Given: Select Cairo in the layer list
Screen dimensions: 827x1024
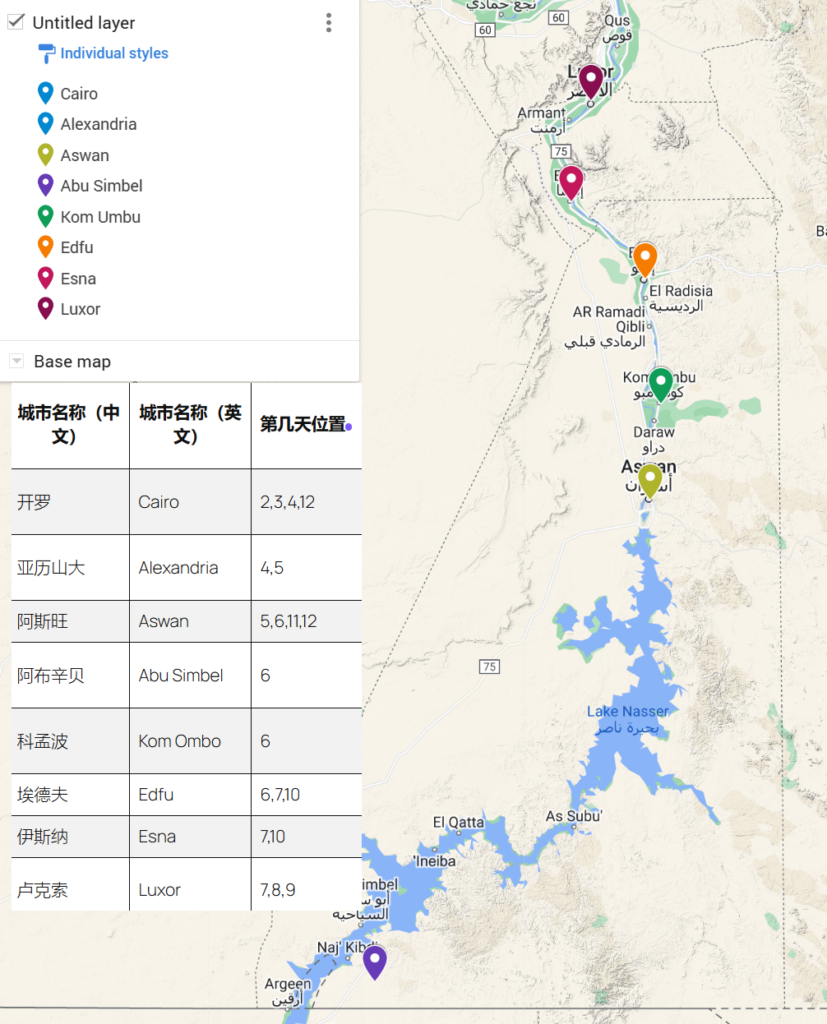Looking at the screenshot, I should click(x=79, y=94).
